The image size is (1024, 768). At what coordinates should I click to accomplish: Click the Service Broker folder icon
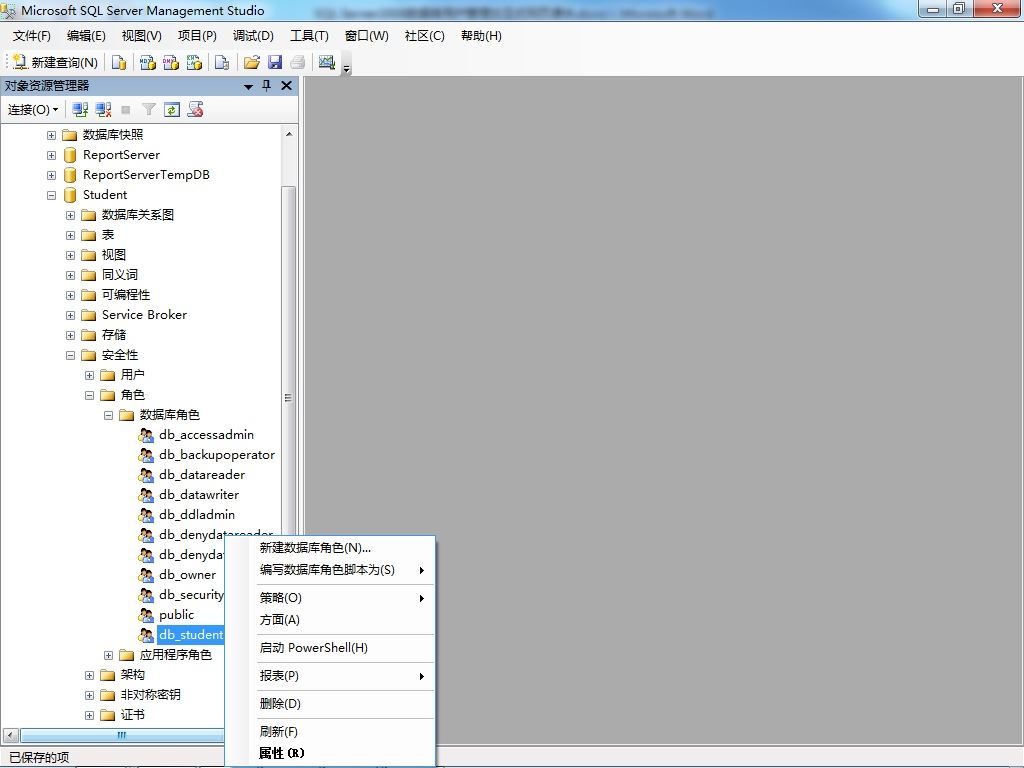click(89, 315)
